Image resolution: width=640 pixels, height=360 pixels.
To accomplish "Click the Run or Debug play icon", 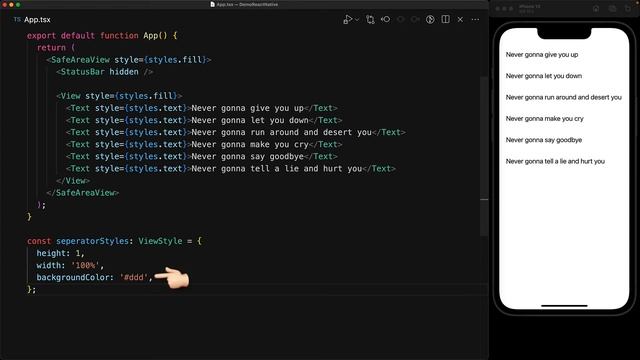I will (x=347, y=20).
